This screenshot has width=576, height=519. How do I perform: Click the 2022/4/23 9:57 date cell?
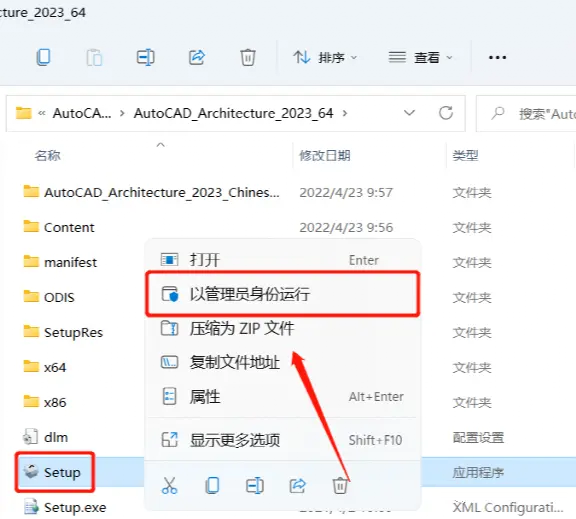pos(346,192)
